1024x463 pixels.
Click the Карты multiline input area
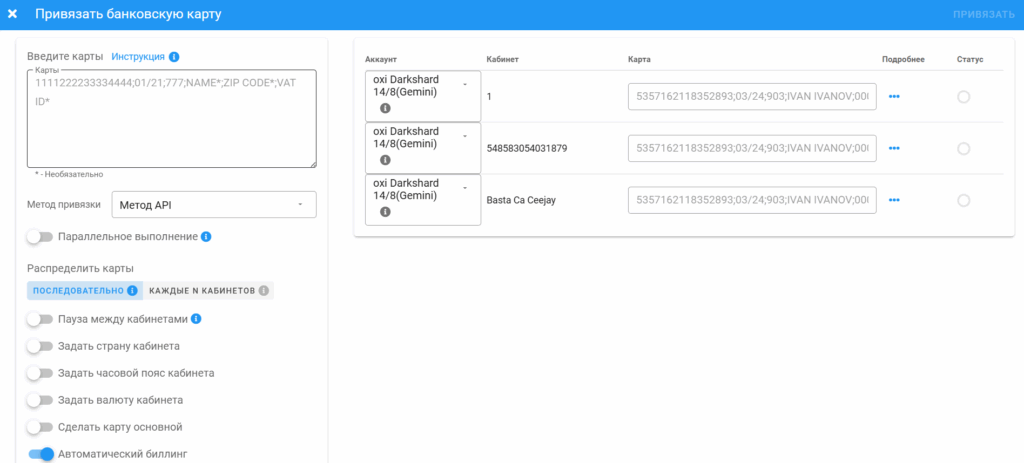(x=172, y=119)
